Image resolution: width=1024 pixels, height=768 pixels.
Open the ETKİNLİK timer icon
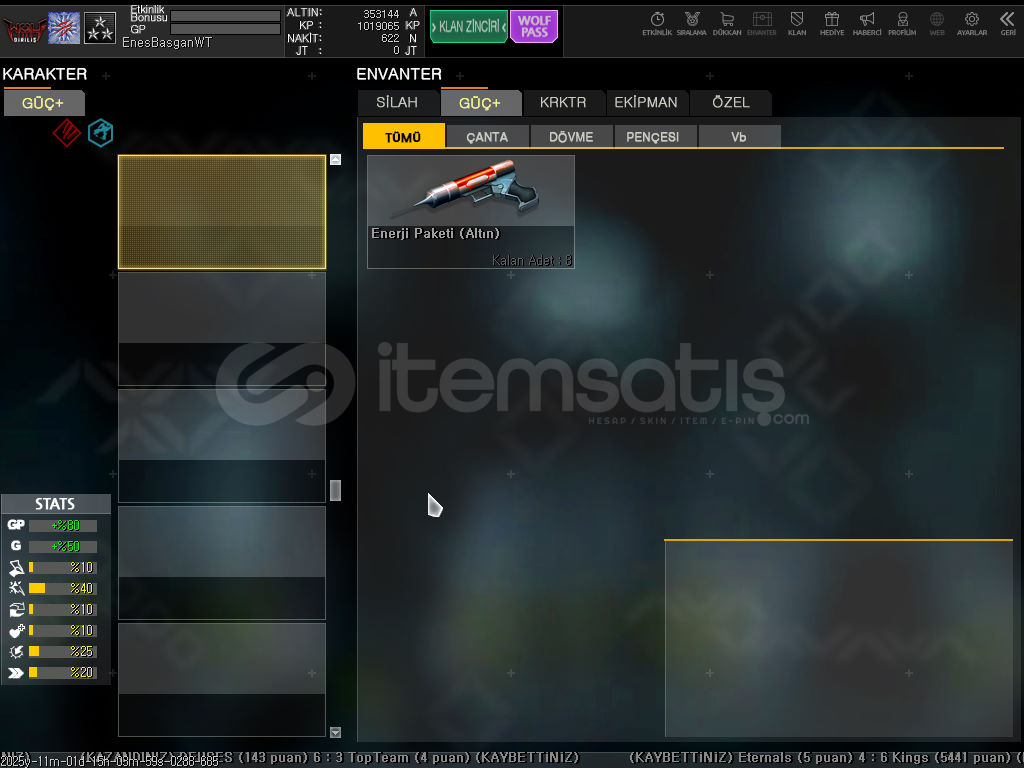pos(657,24)
